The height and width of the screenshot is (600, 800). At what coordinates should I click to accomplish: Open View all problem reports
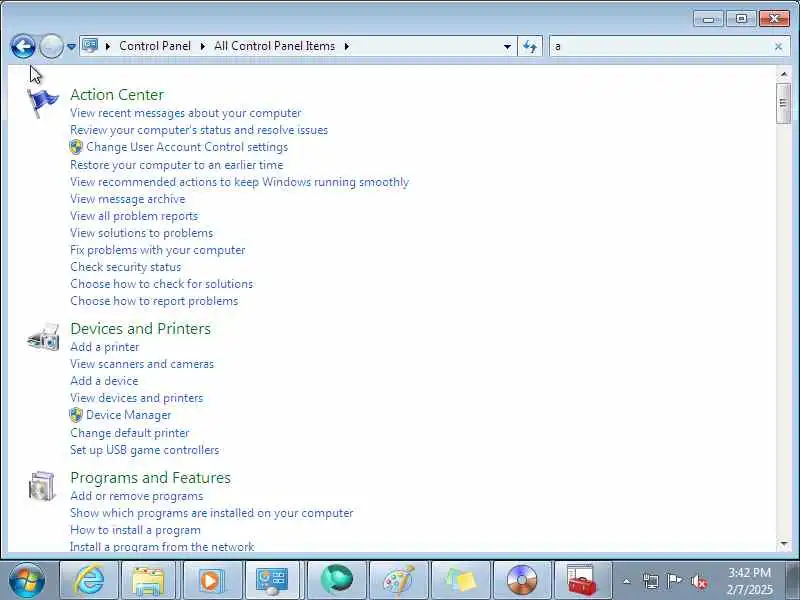pos(134,216)
